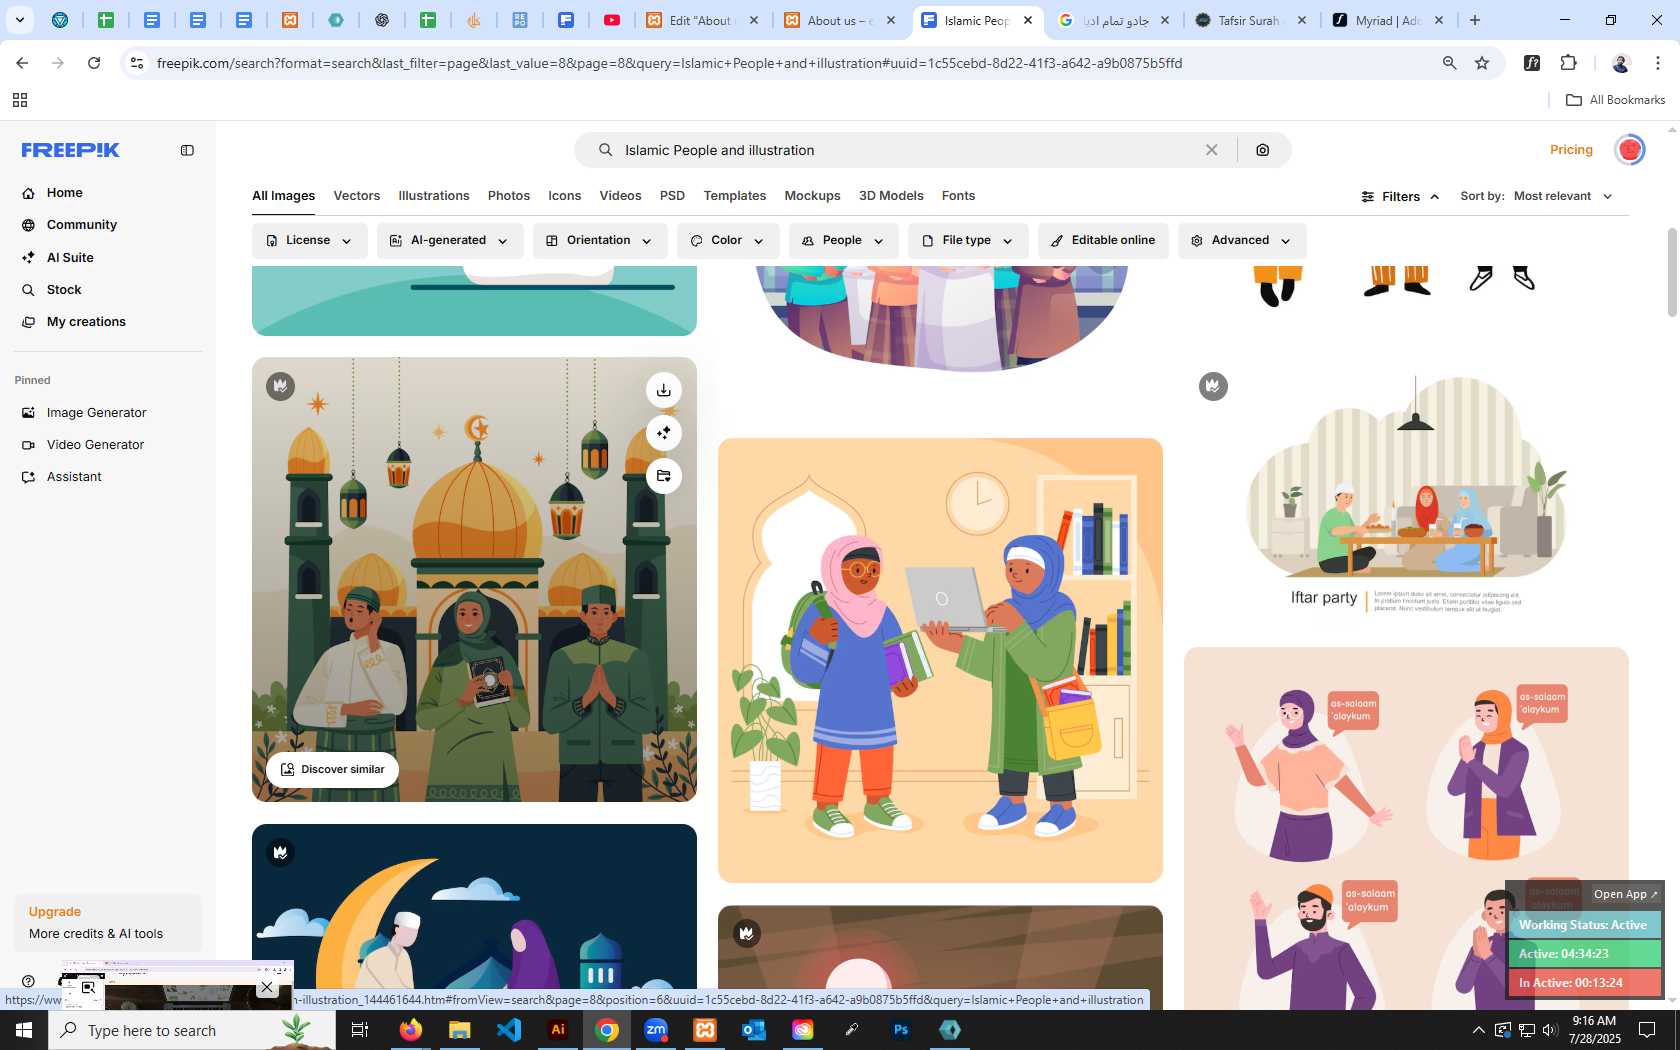The image size is (1680, 1050).
Task: Download the mosque illustration via download icon
Action: click(x=664, y=390)
